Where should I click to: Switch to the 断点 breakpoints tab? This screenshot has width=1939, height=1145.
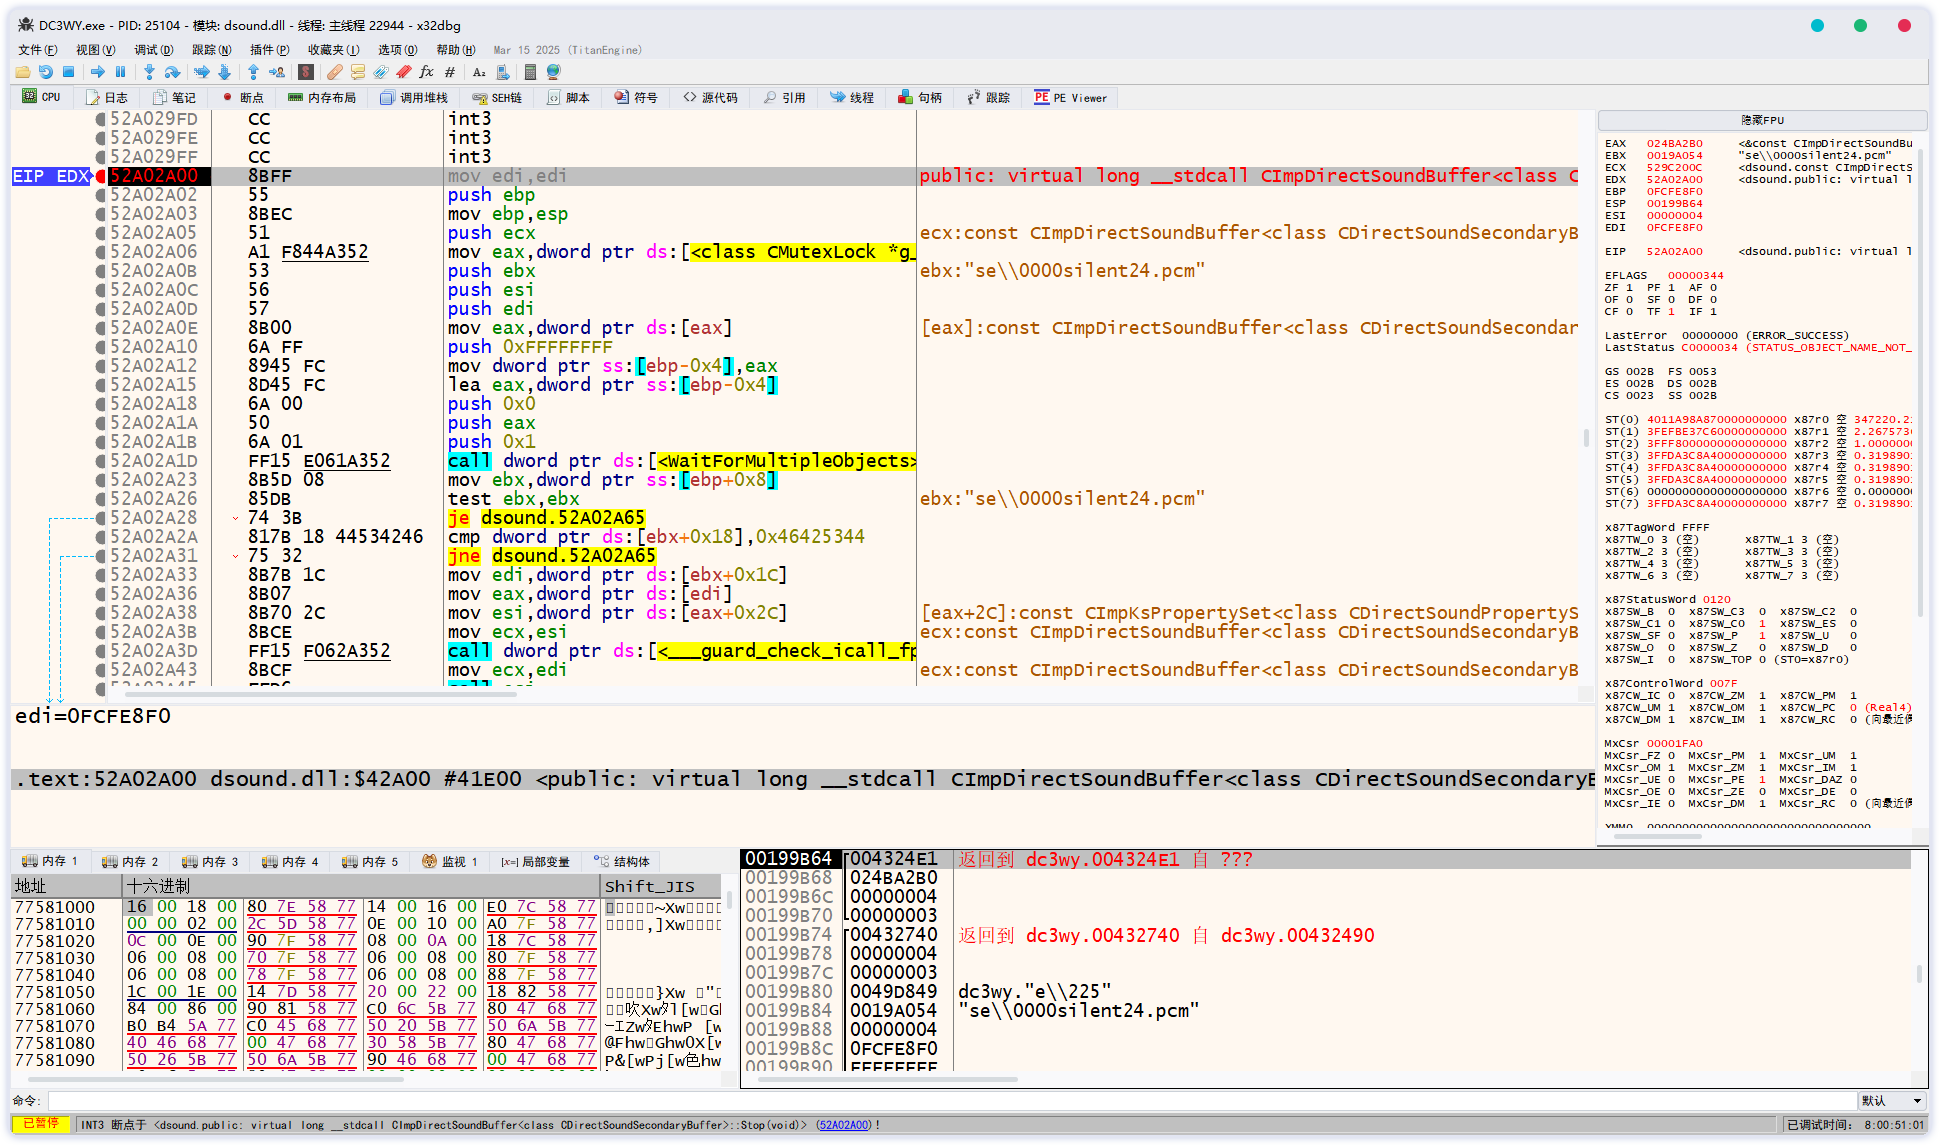(242, 98)
